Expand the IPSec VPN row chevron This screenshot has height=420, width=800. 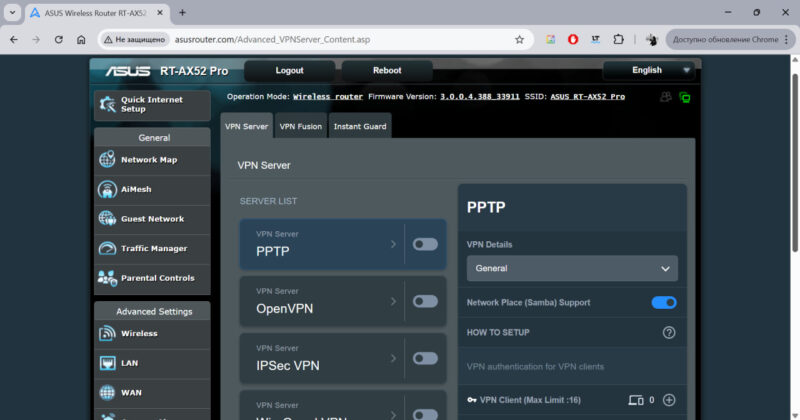click(393, 359)
